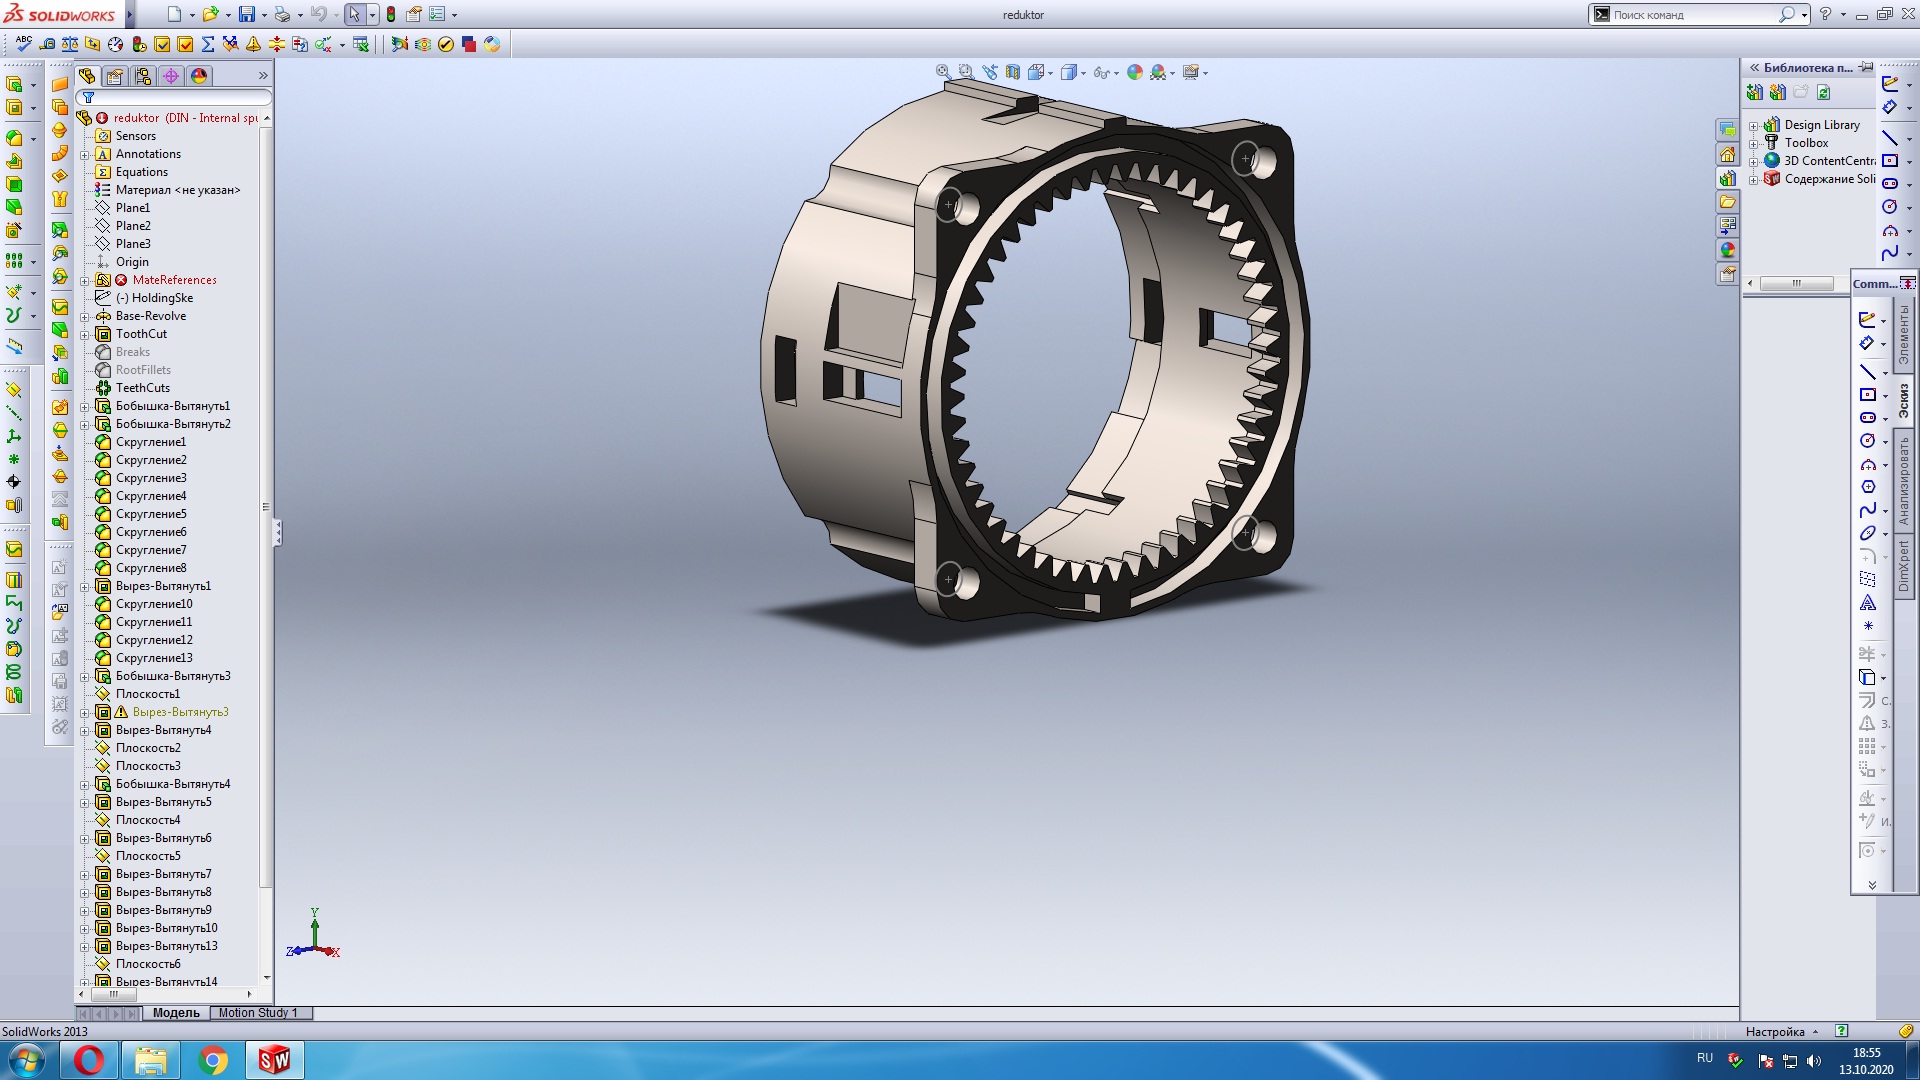
Task: Open the ConfigurationManager tab icon
Action: pos(143,76)
